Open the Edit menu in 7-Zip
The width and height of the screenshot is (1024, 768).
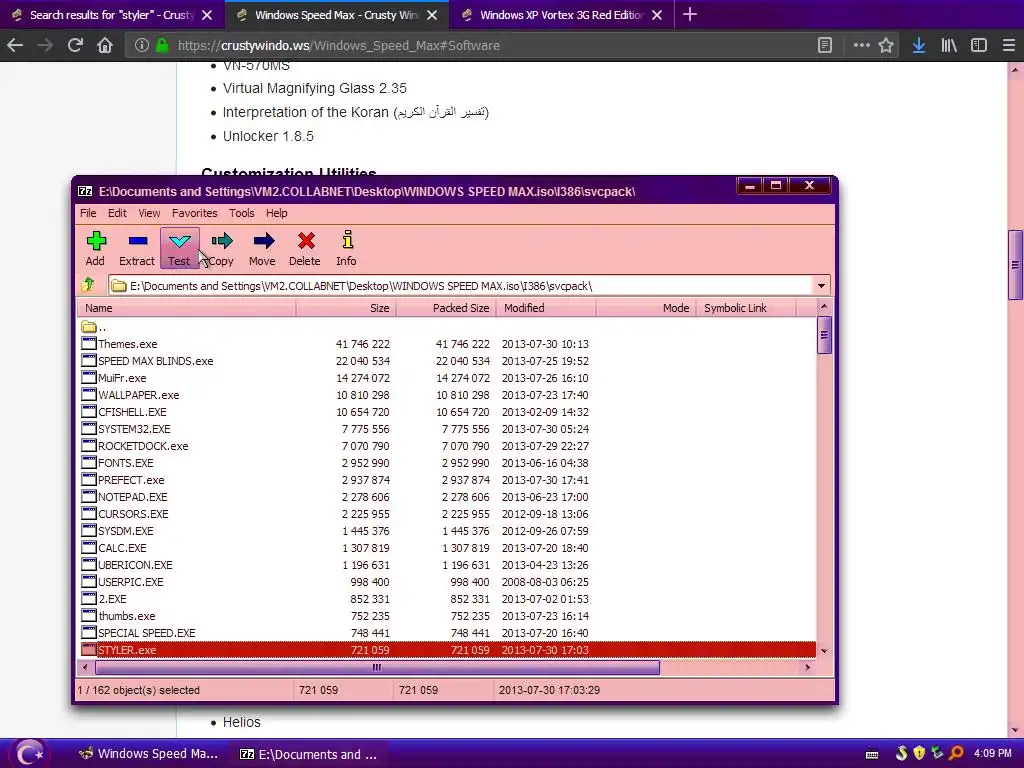click(x=118, y=213)
